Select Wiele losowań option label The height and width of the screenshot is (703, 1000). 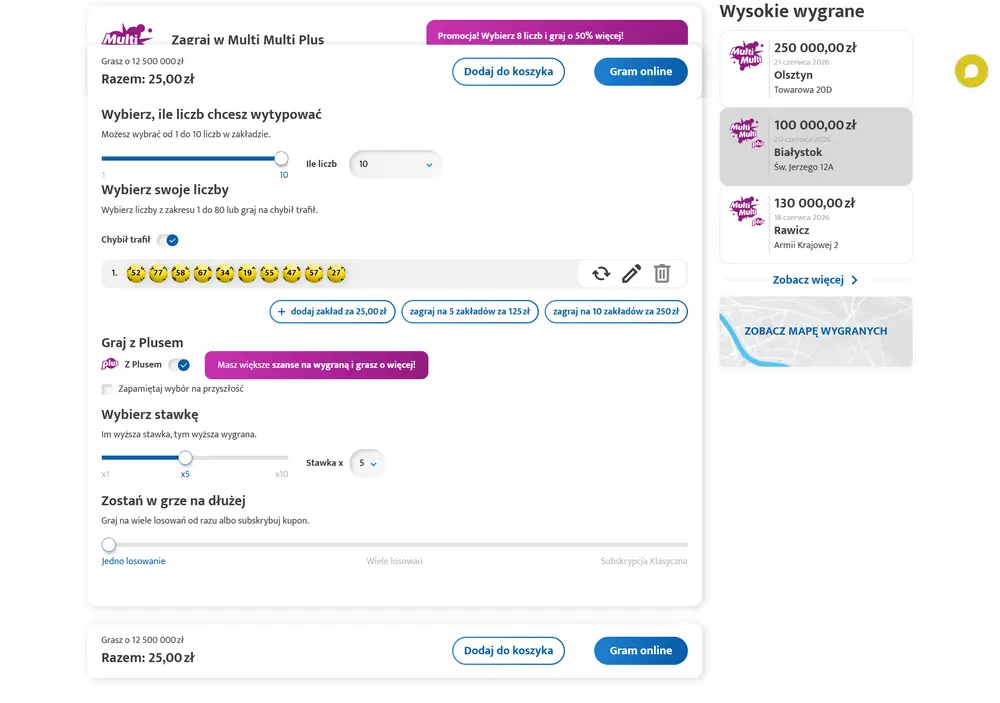394,561
